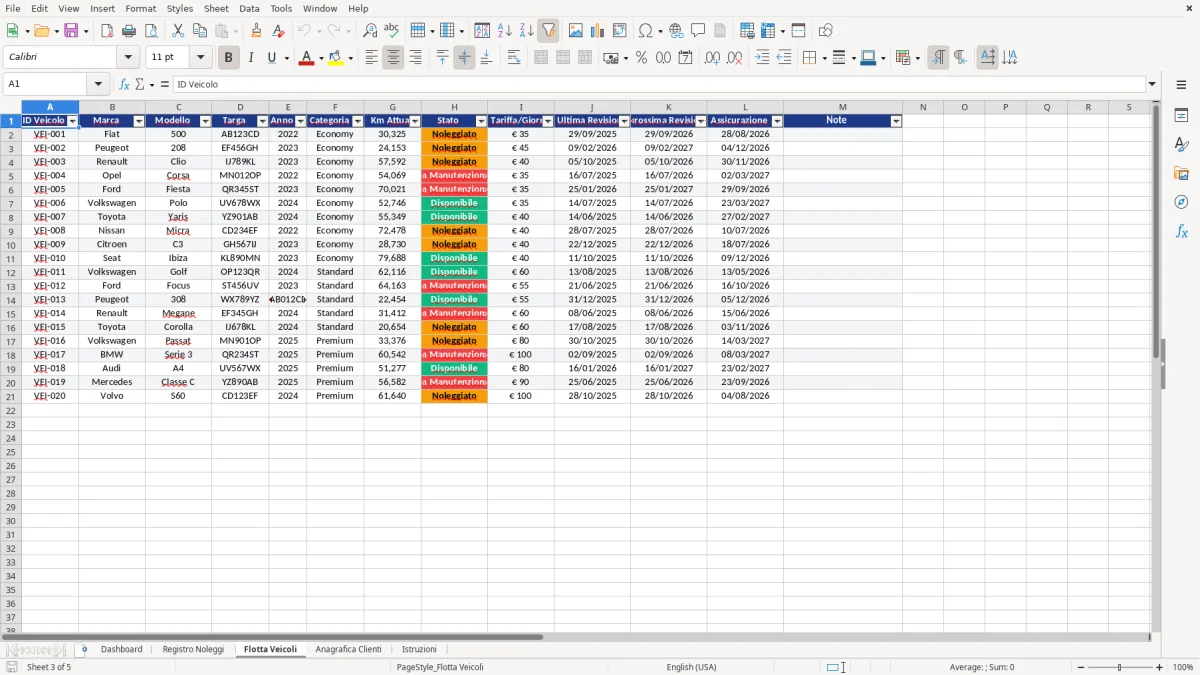Run the spelling check
Screen dimensions: 1200x675
(392, 31)
